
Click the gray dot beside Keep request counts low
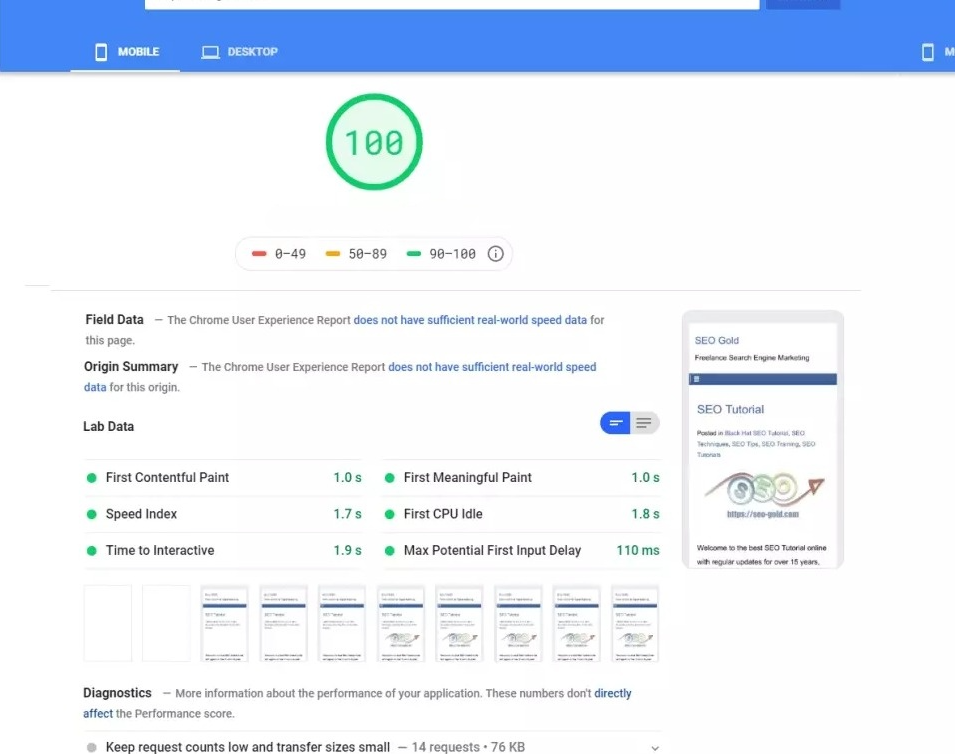pos(92,747)
